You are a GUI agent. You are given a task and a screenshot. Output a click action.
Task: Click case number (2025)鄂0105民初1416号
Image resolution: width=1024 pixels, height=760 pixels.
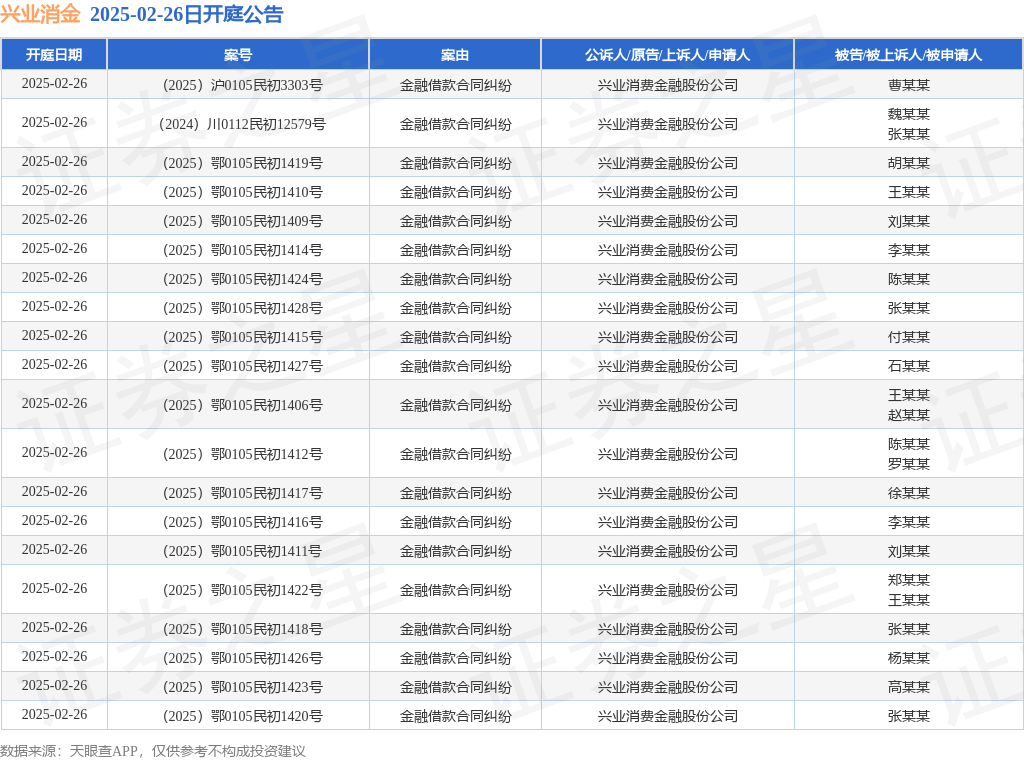242,522
